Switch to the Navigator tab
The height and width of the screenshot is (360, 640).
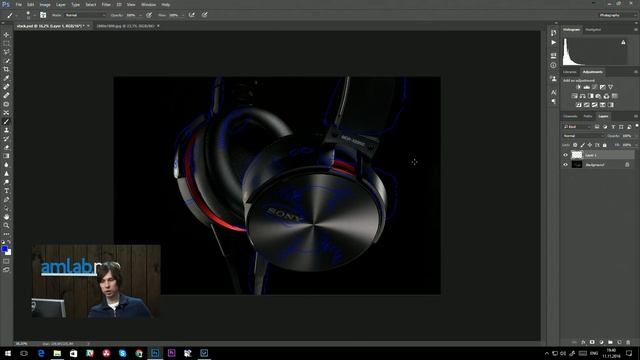(593, 30)
